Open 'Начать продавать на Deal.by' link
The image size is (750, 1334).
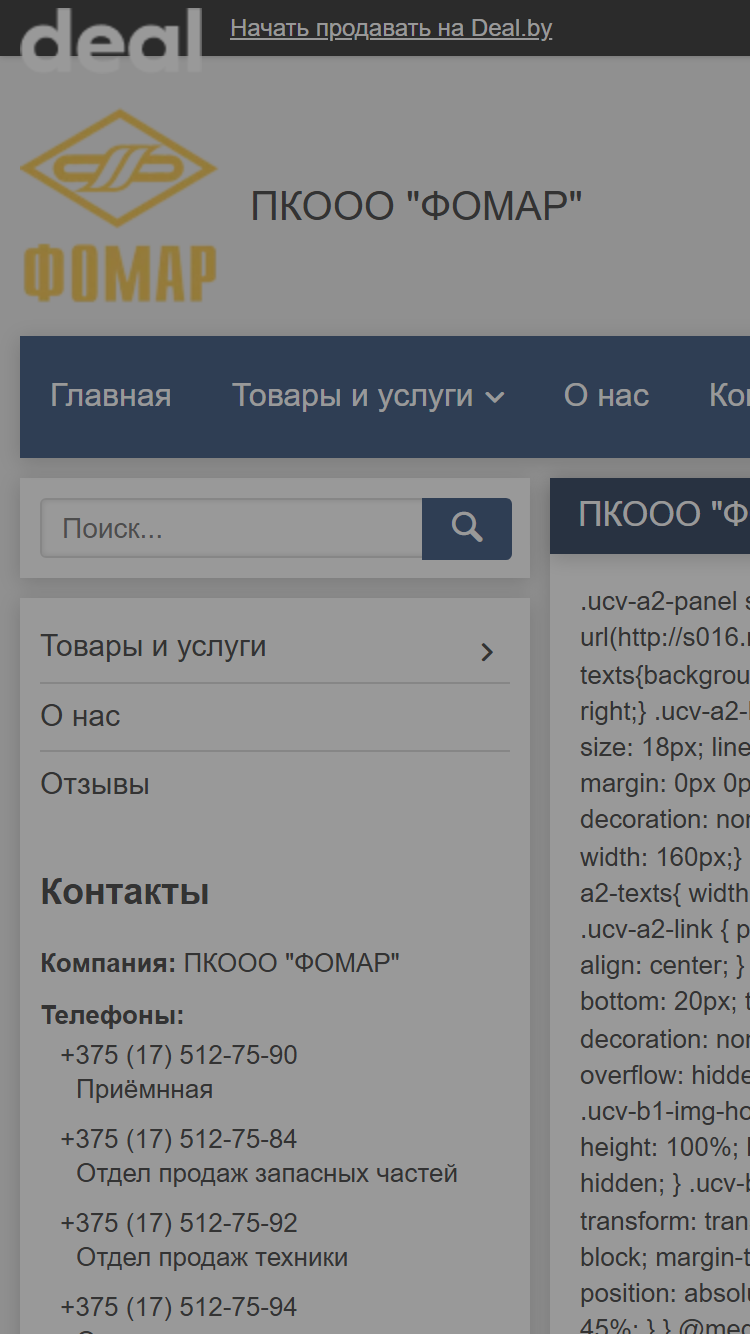(391, 28)
